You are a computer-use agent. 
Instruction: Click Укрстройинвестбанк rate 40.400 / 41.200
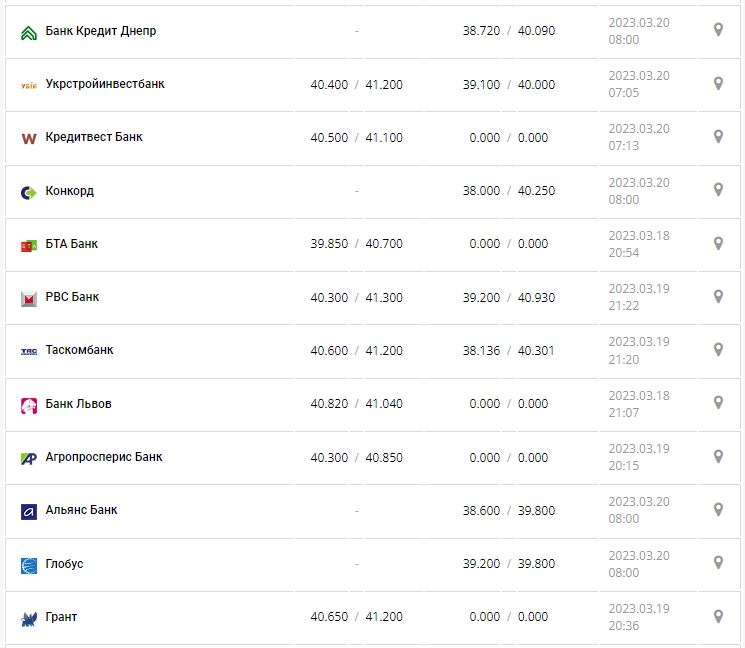pos(356,85)
